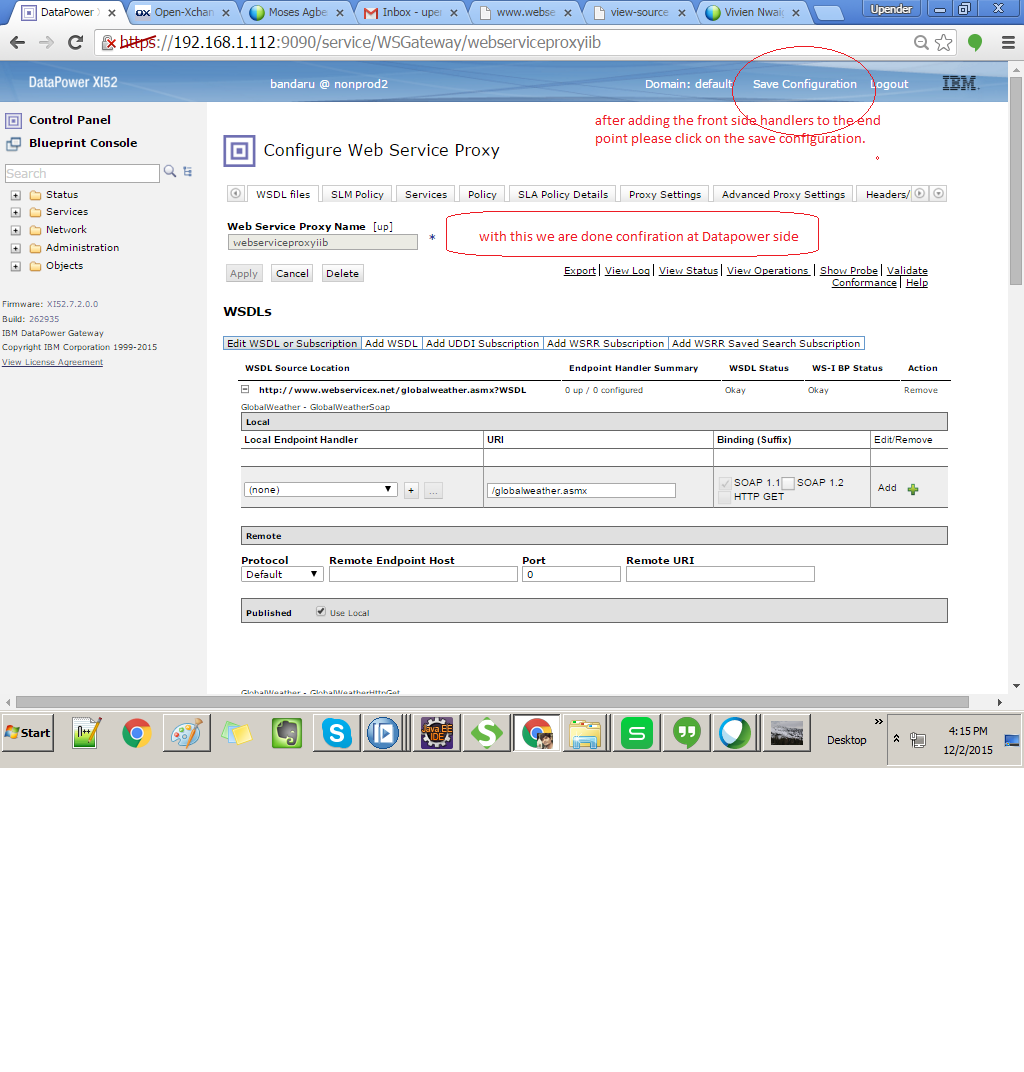Viewport: 1024px width, 1072px height.
Task: Click the + button beside Local Endpoint Handler
Action: 411,489
